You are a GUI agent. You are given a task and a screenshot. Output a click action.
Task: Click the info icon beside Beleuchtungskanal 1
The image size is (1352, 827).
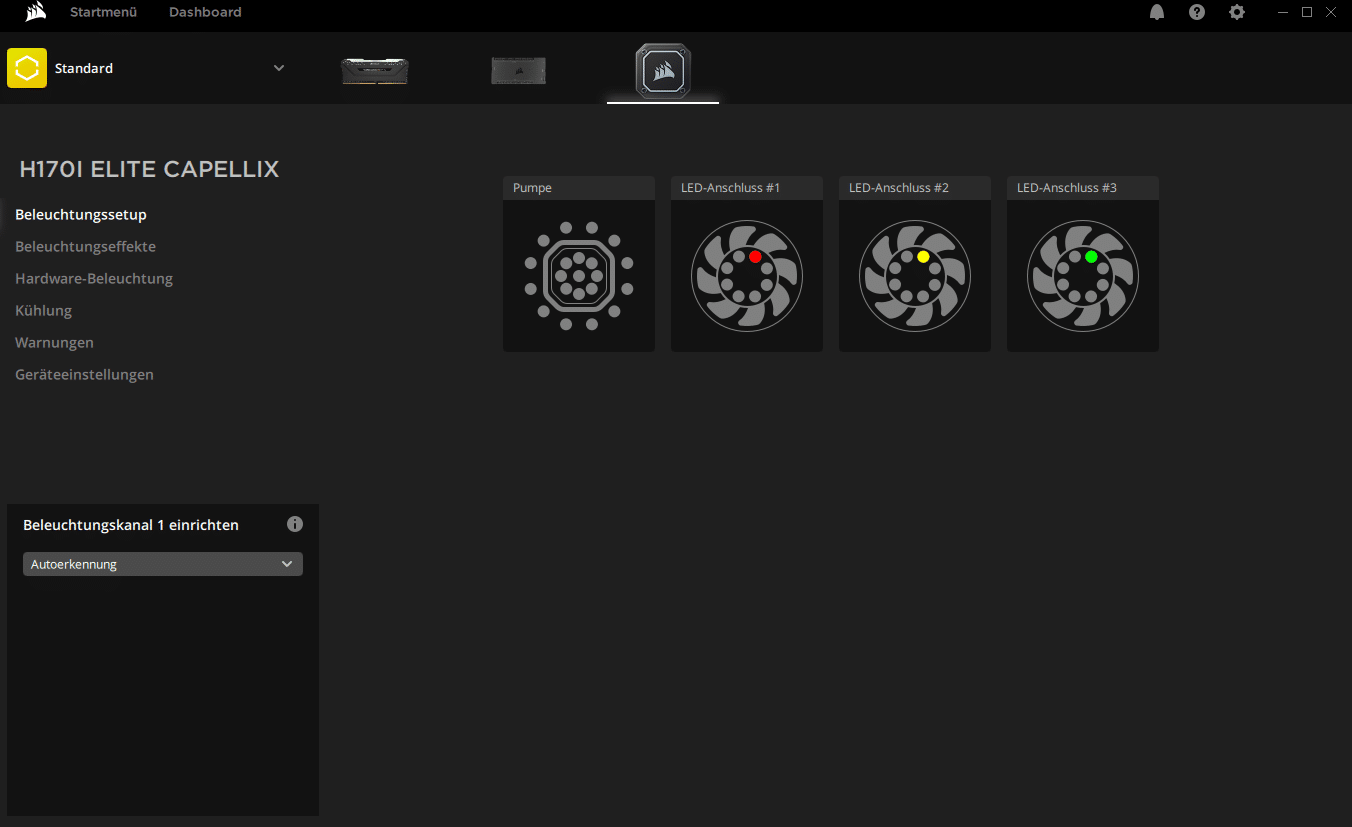tap(295, 524)
